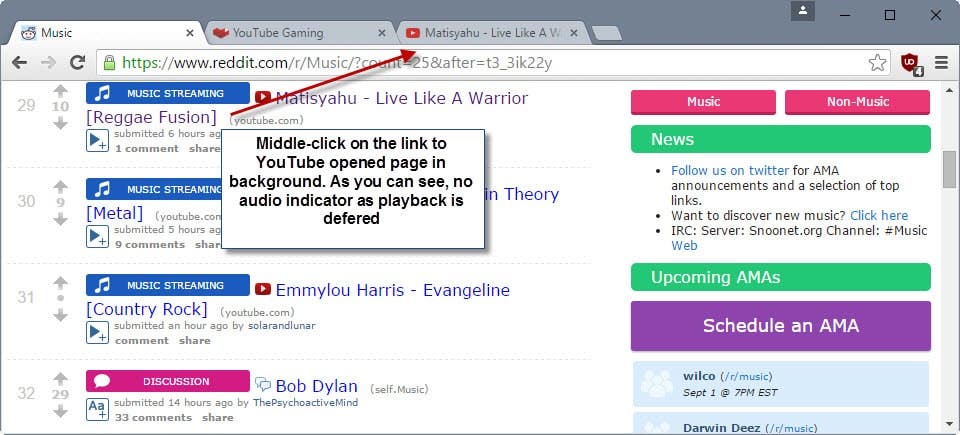Expand video player for Emmylou Harris post
The image size is (960, 435).
pos(97,332)
